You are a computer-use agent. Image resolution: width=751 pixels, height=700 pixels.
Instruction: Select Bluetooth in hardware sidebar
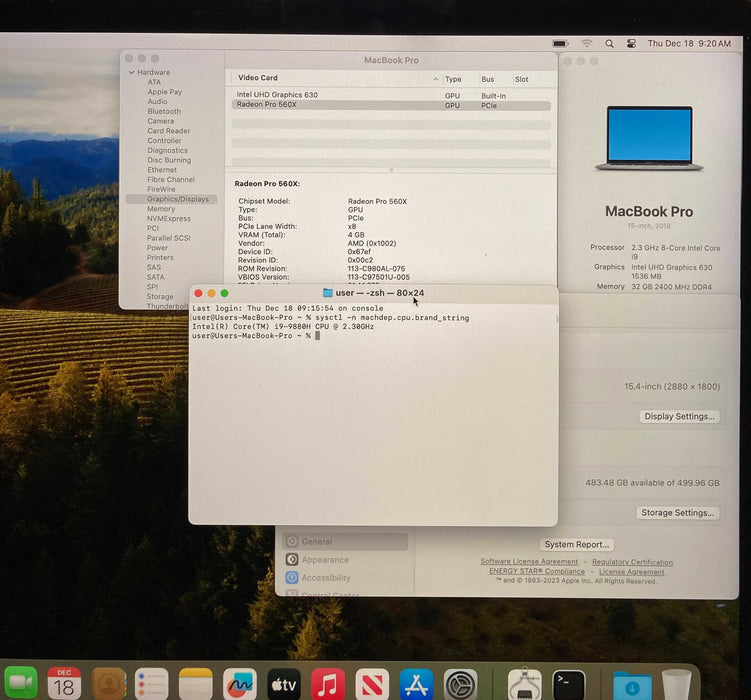click(164, 111)
